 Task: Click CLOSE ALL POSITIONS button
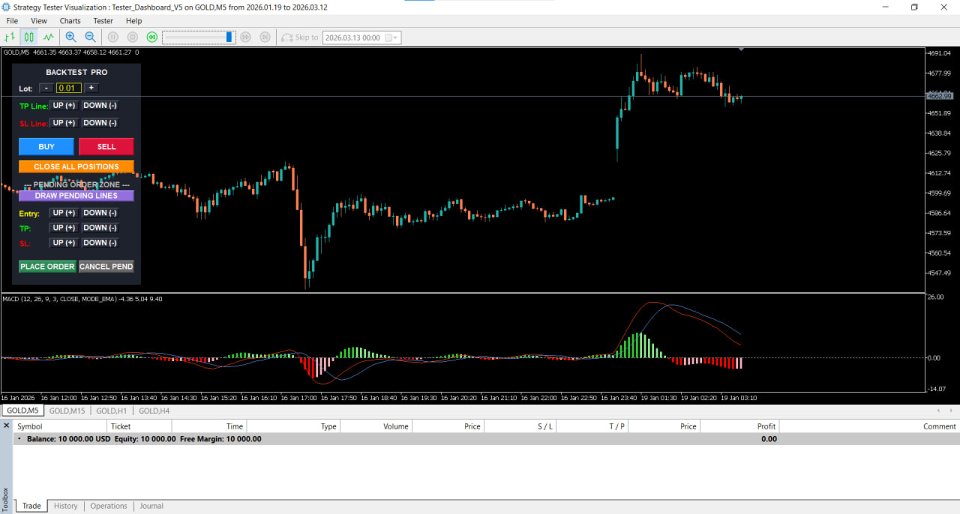(77, 166)
